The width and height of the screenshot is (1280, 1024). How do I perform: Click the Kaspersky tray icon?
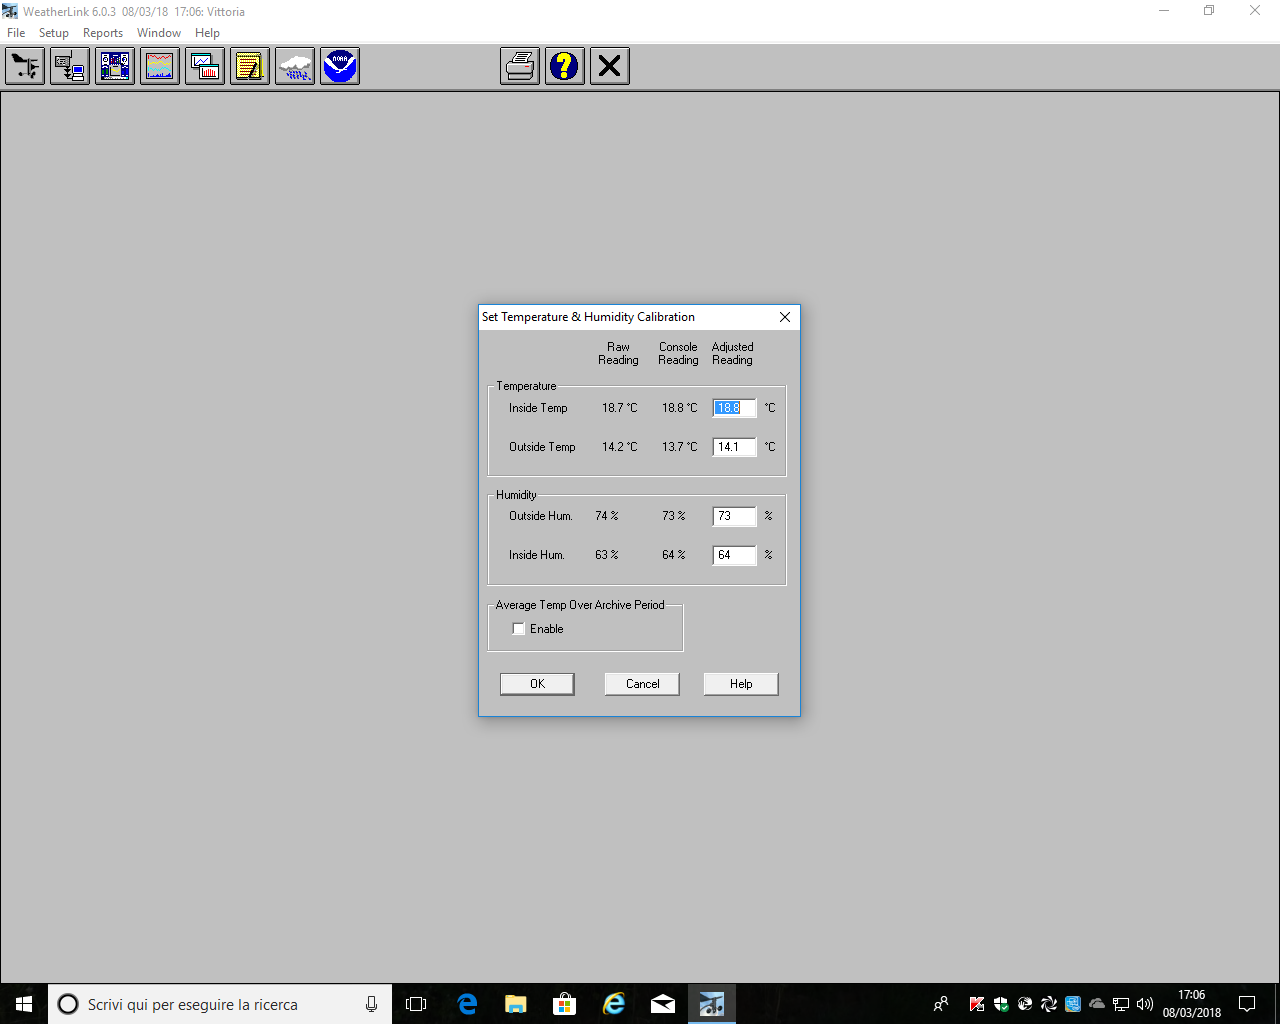977,1004
